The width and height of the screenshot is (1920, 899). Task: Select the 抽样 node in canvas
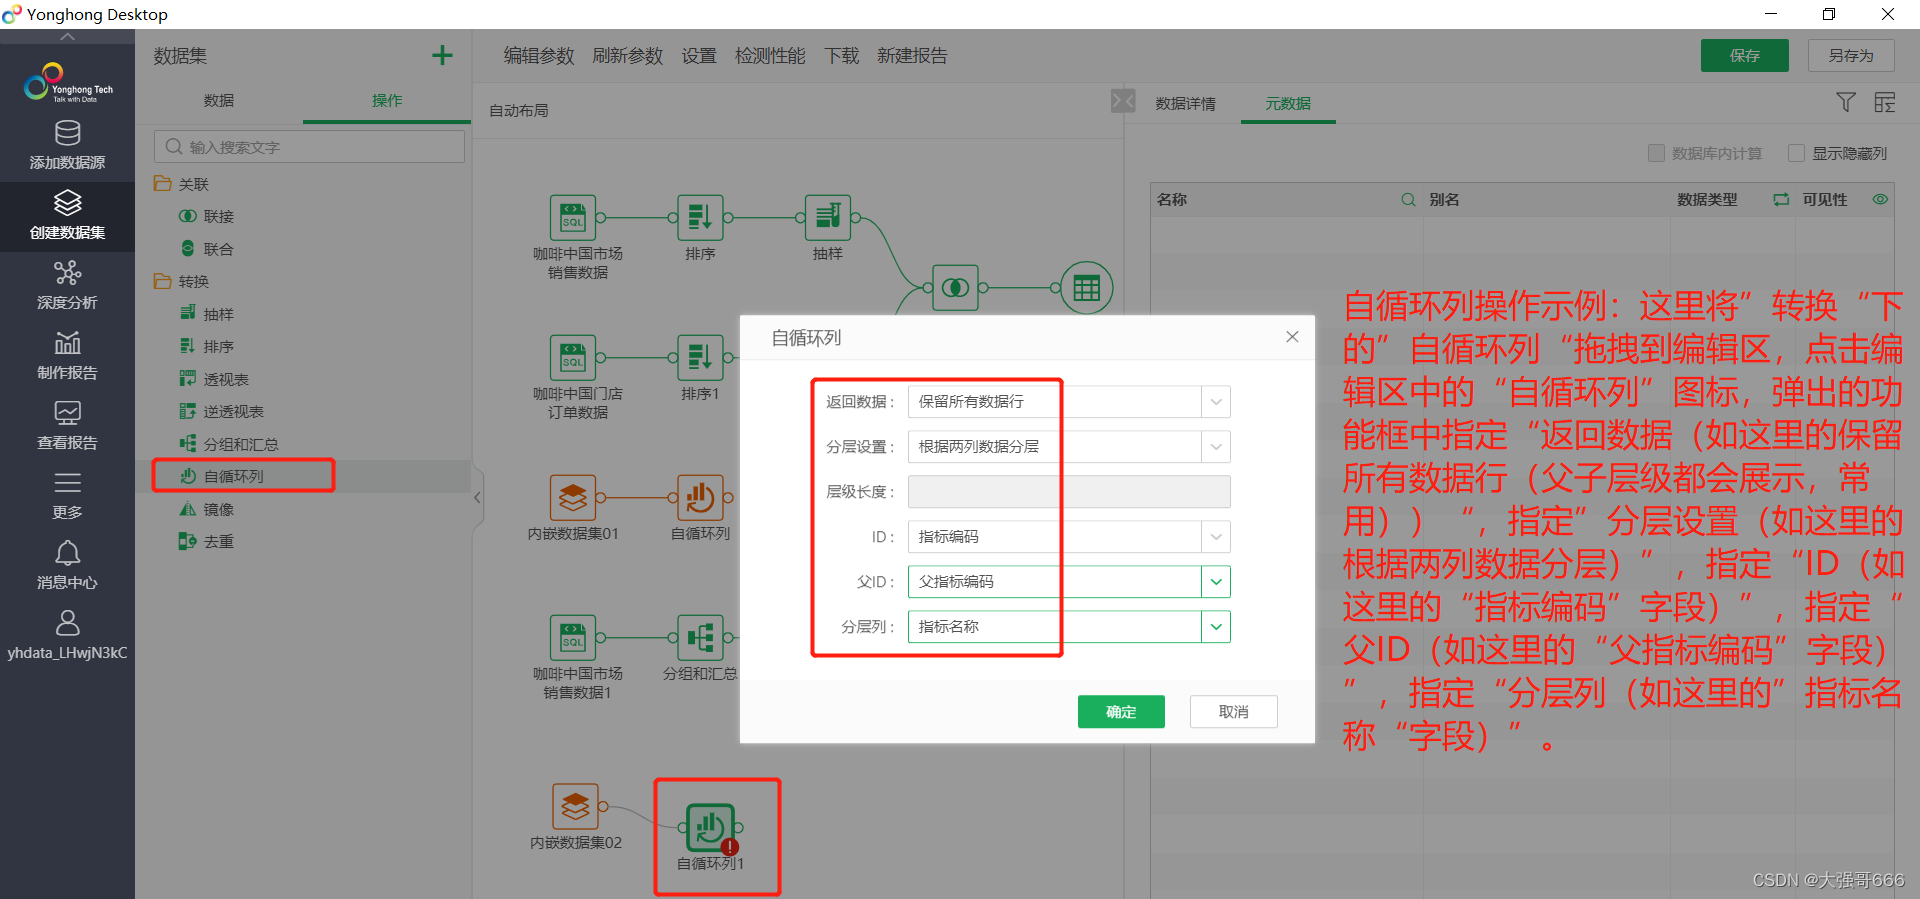pyautogui.click(x=828, y=217)
